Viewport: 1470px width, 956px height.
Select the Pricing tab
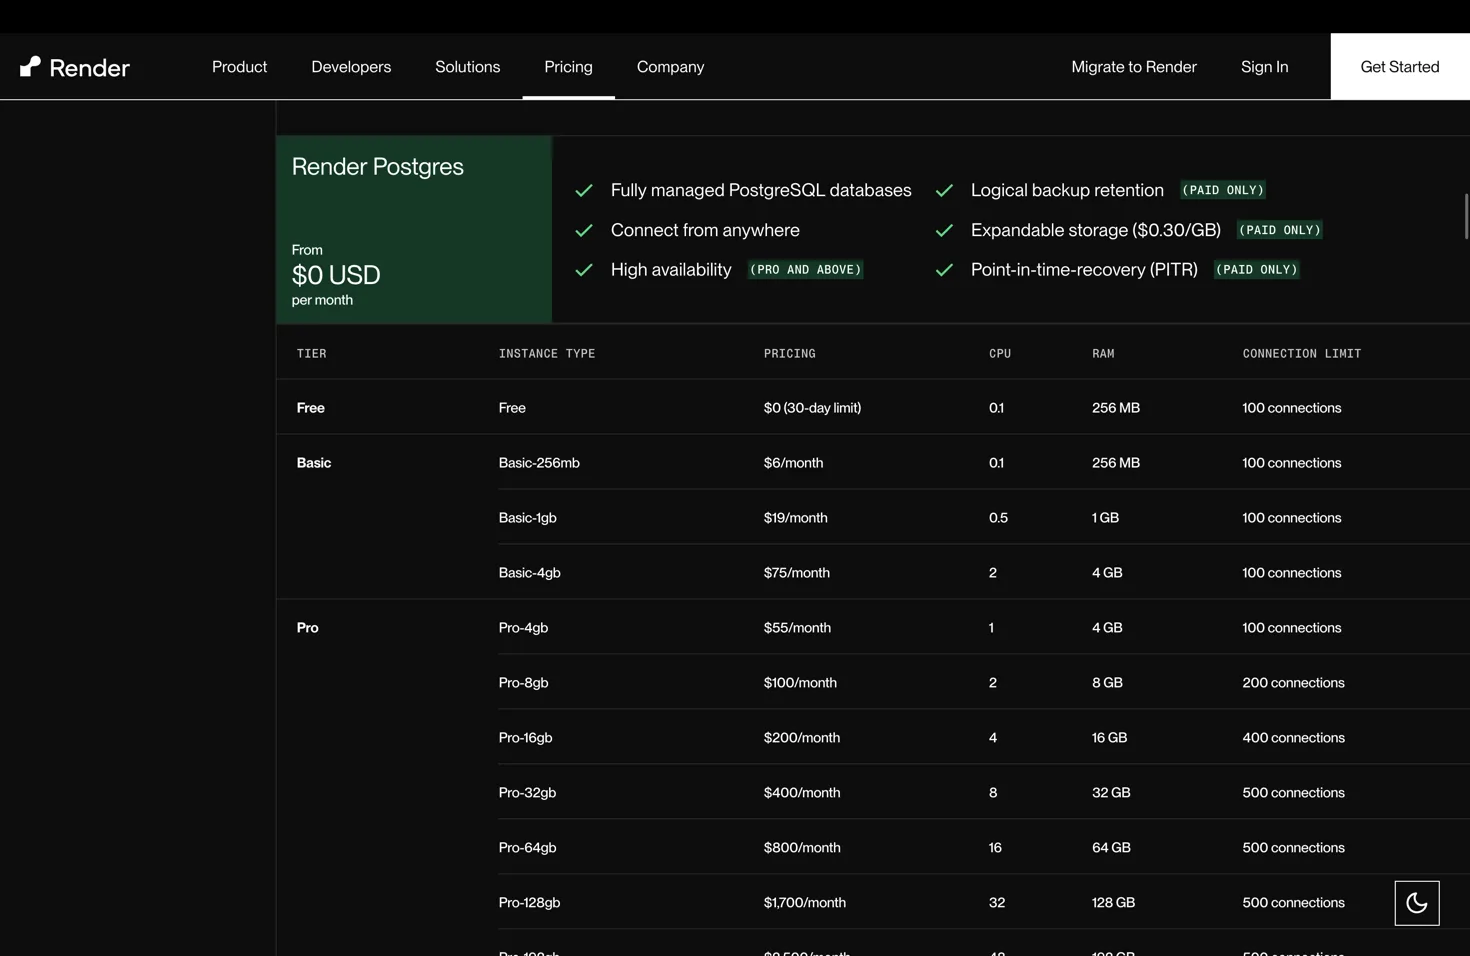tap(568, 67)
